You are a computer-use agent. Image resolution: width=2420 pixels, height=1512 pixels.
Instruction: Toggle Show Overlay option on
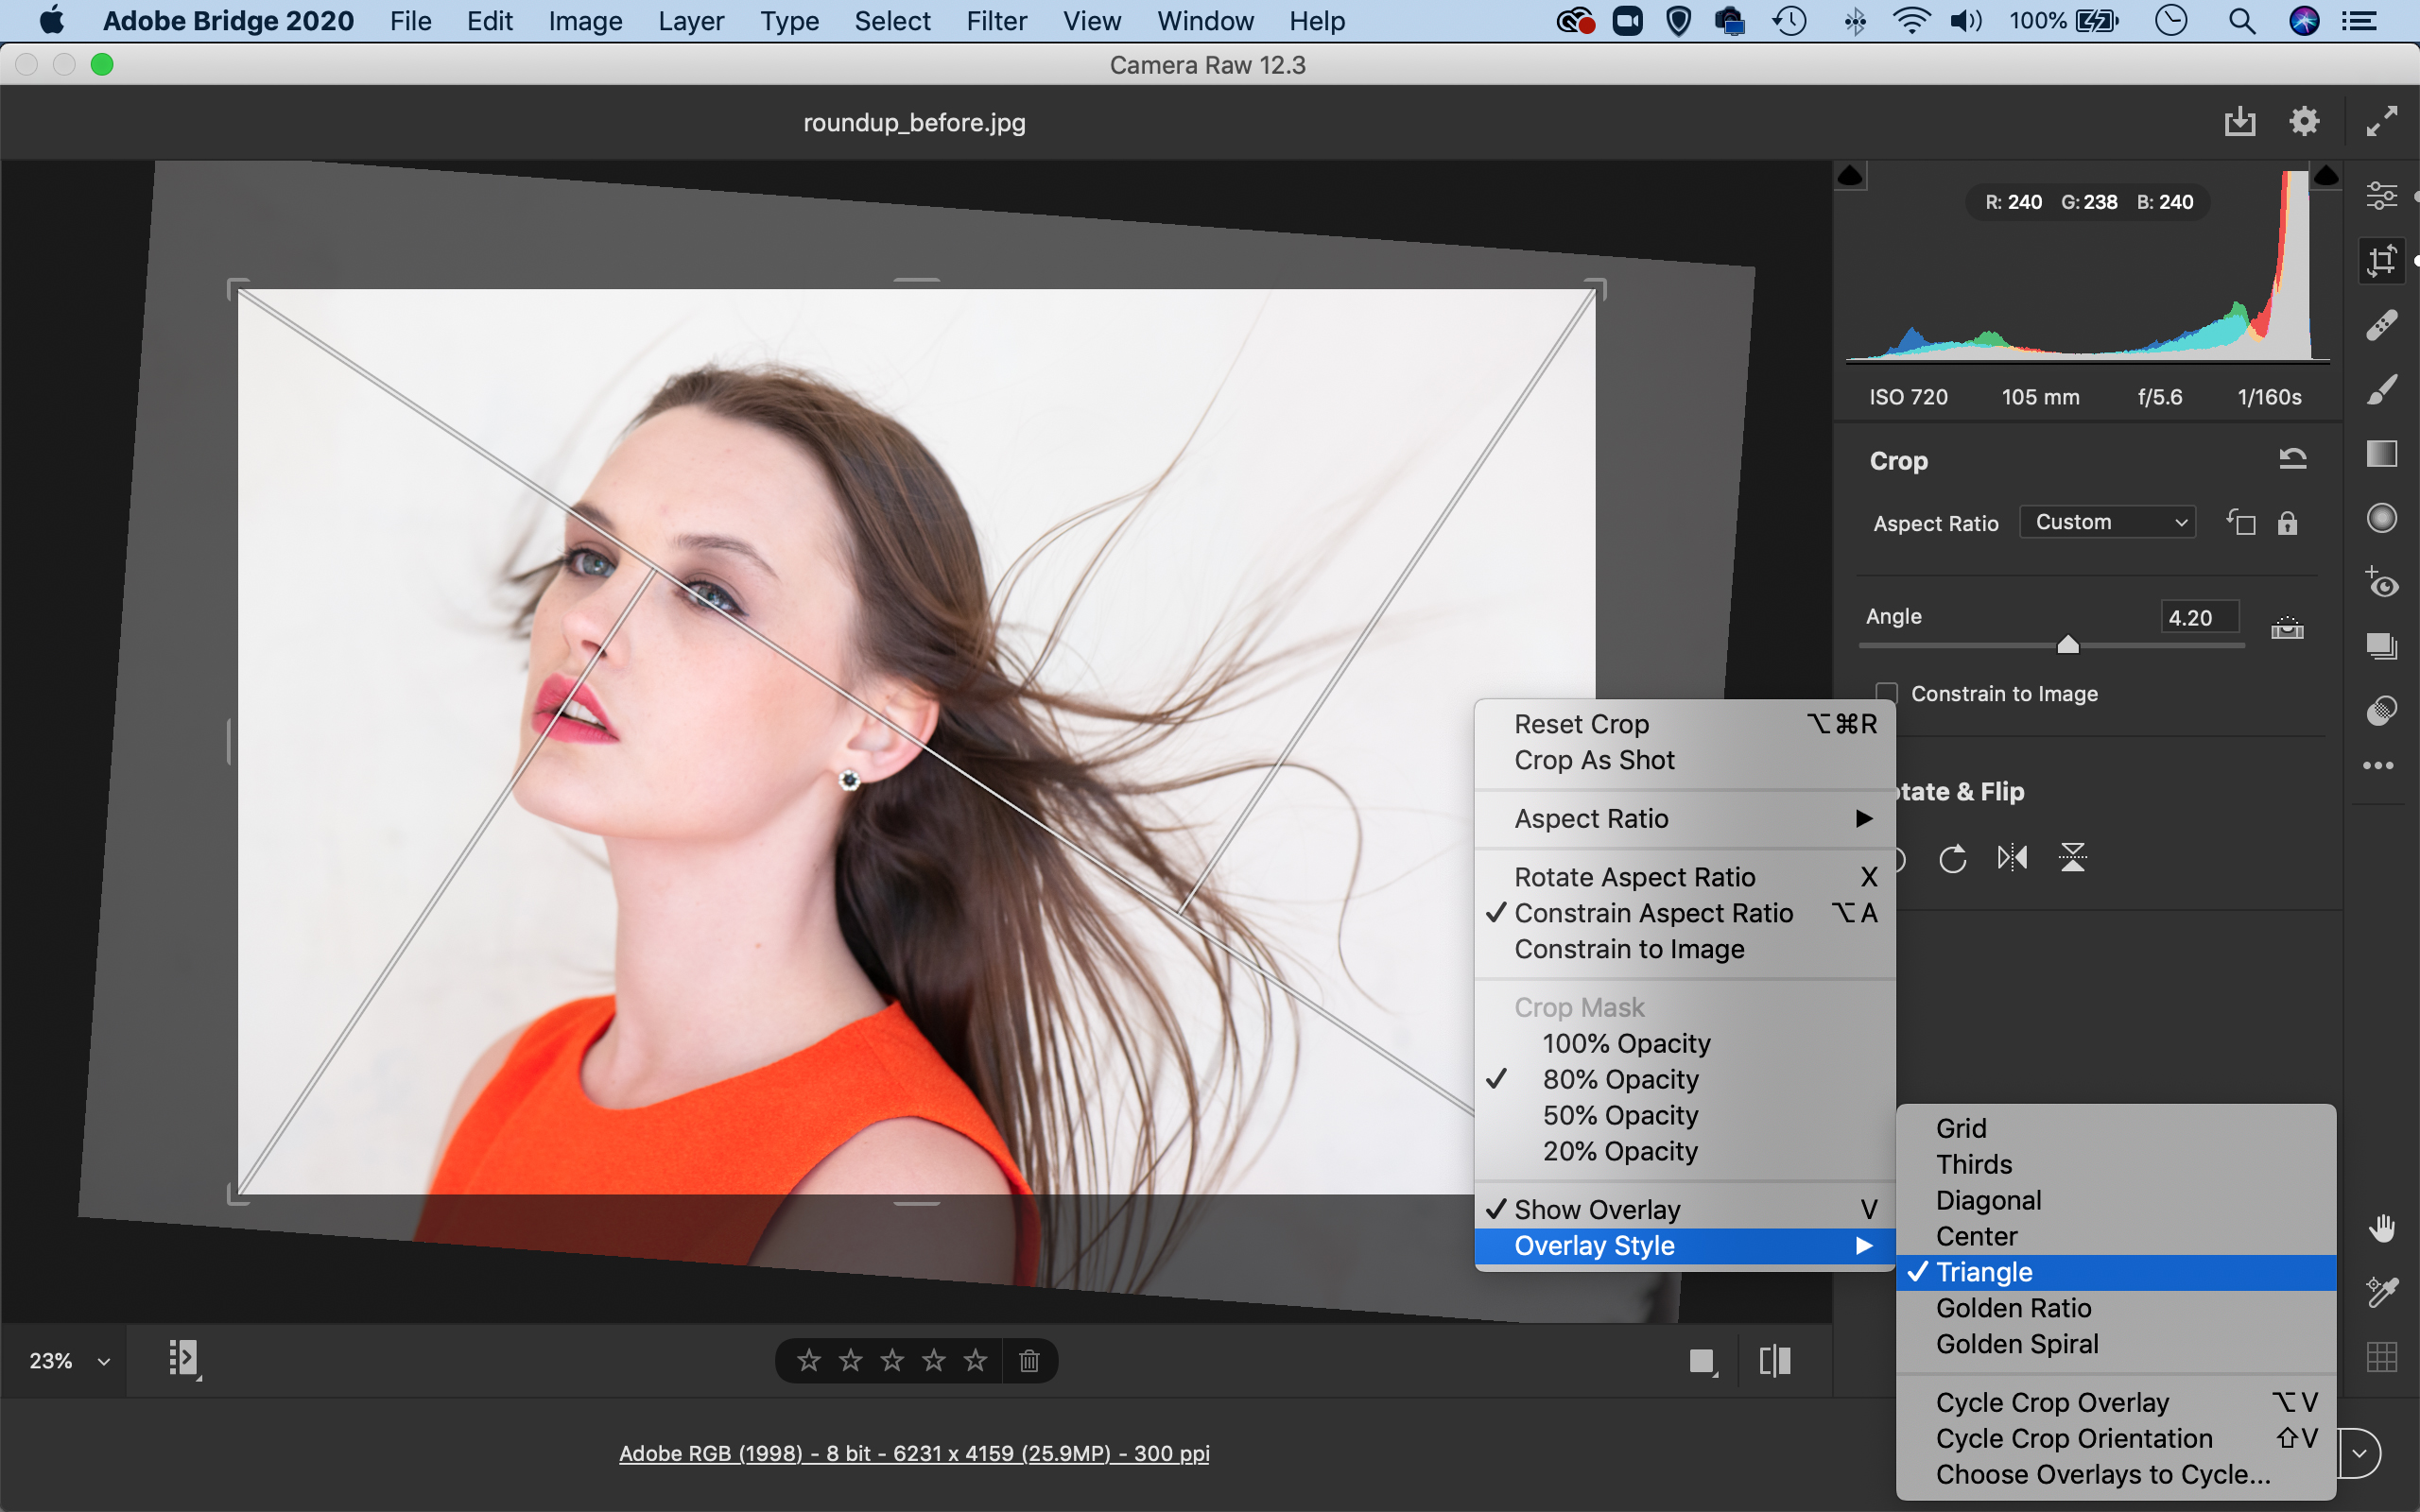(x=1598, y=1207)
